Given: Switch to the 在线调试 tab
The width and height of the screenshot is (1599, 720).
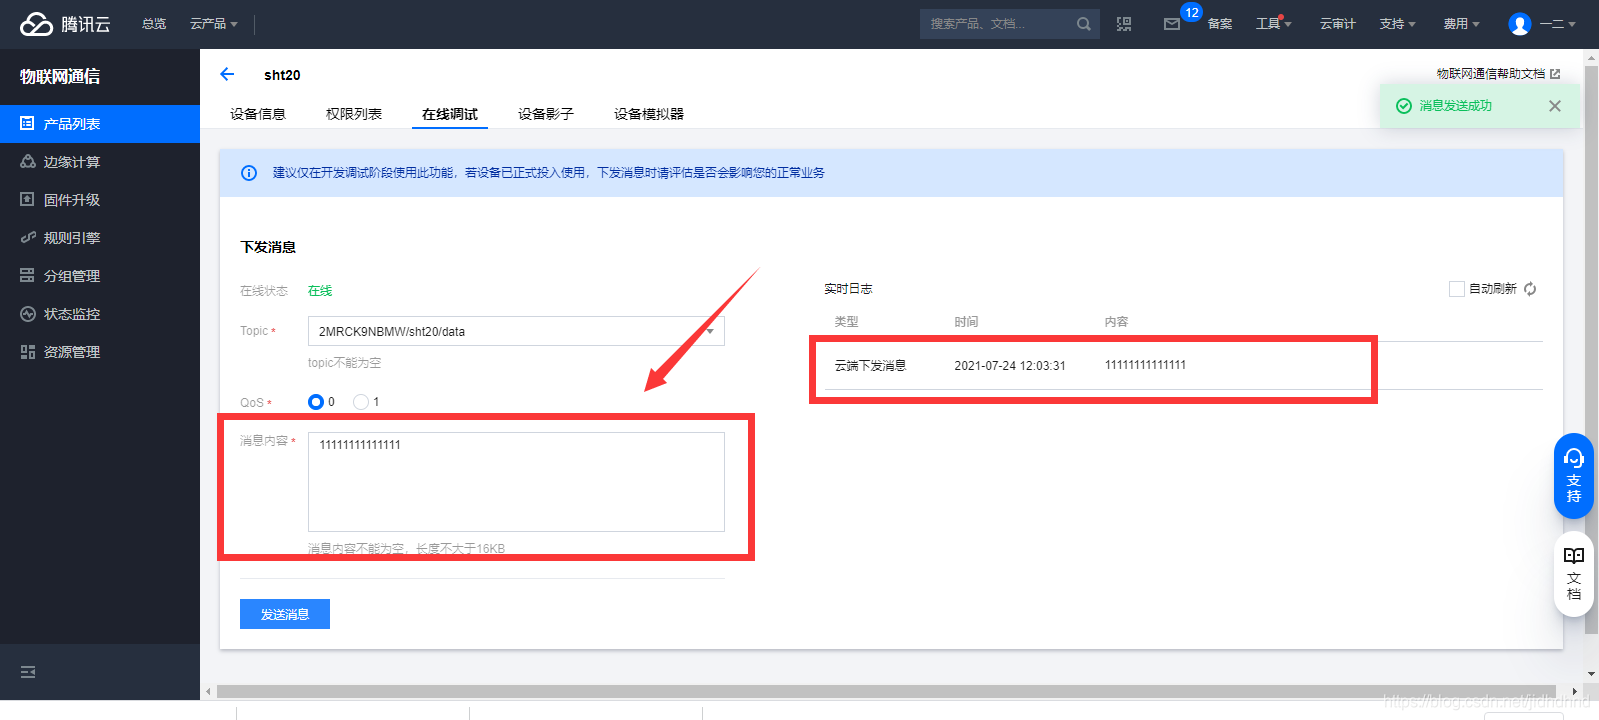Looking at the screenshot, I should point(450,114).
